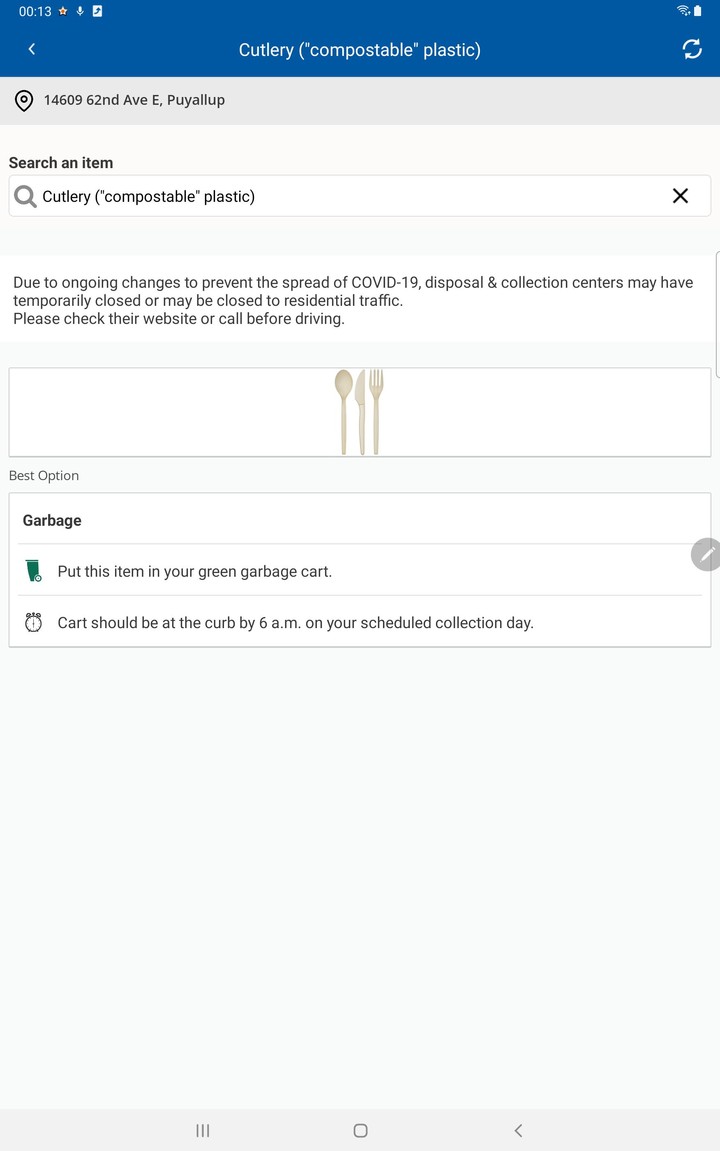Tap the alarm clock icon

point(34,622)
